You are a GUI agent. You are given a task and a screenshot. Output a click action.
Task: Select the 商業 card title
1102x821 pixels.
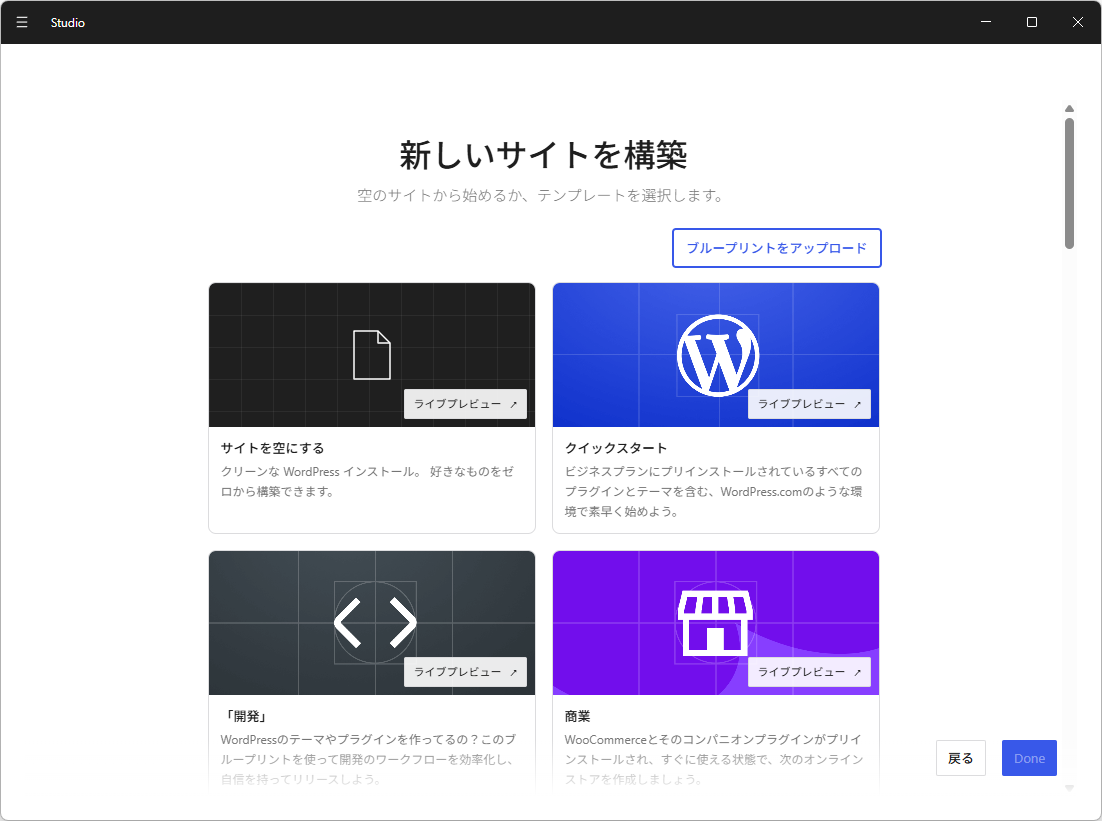click(x=578, y=716)
